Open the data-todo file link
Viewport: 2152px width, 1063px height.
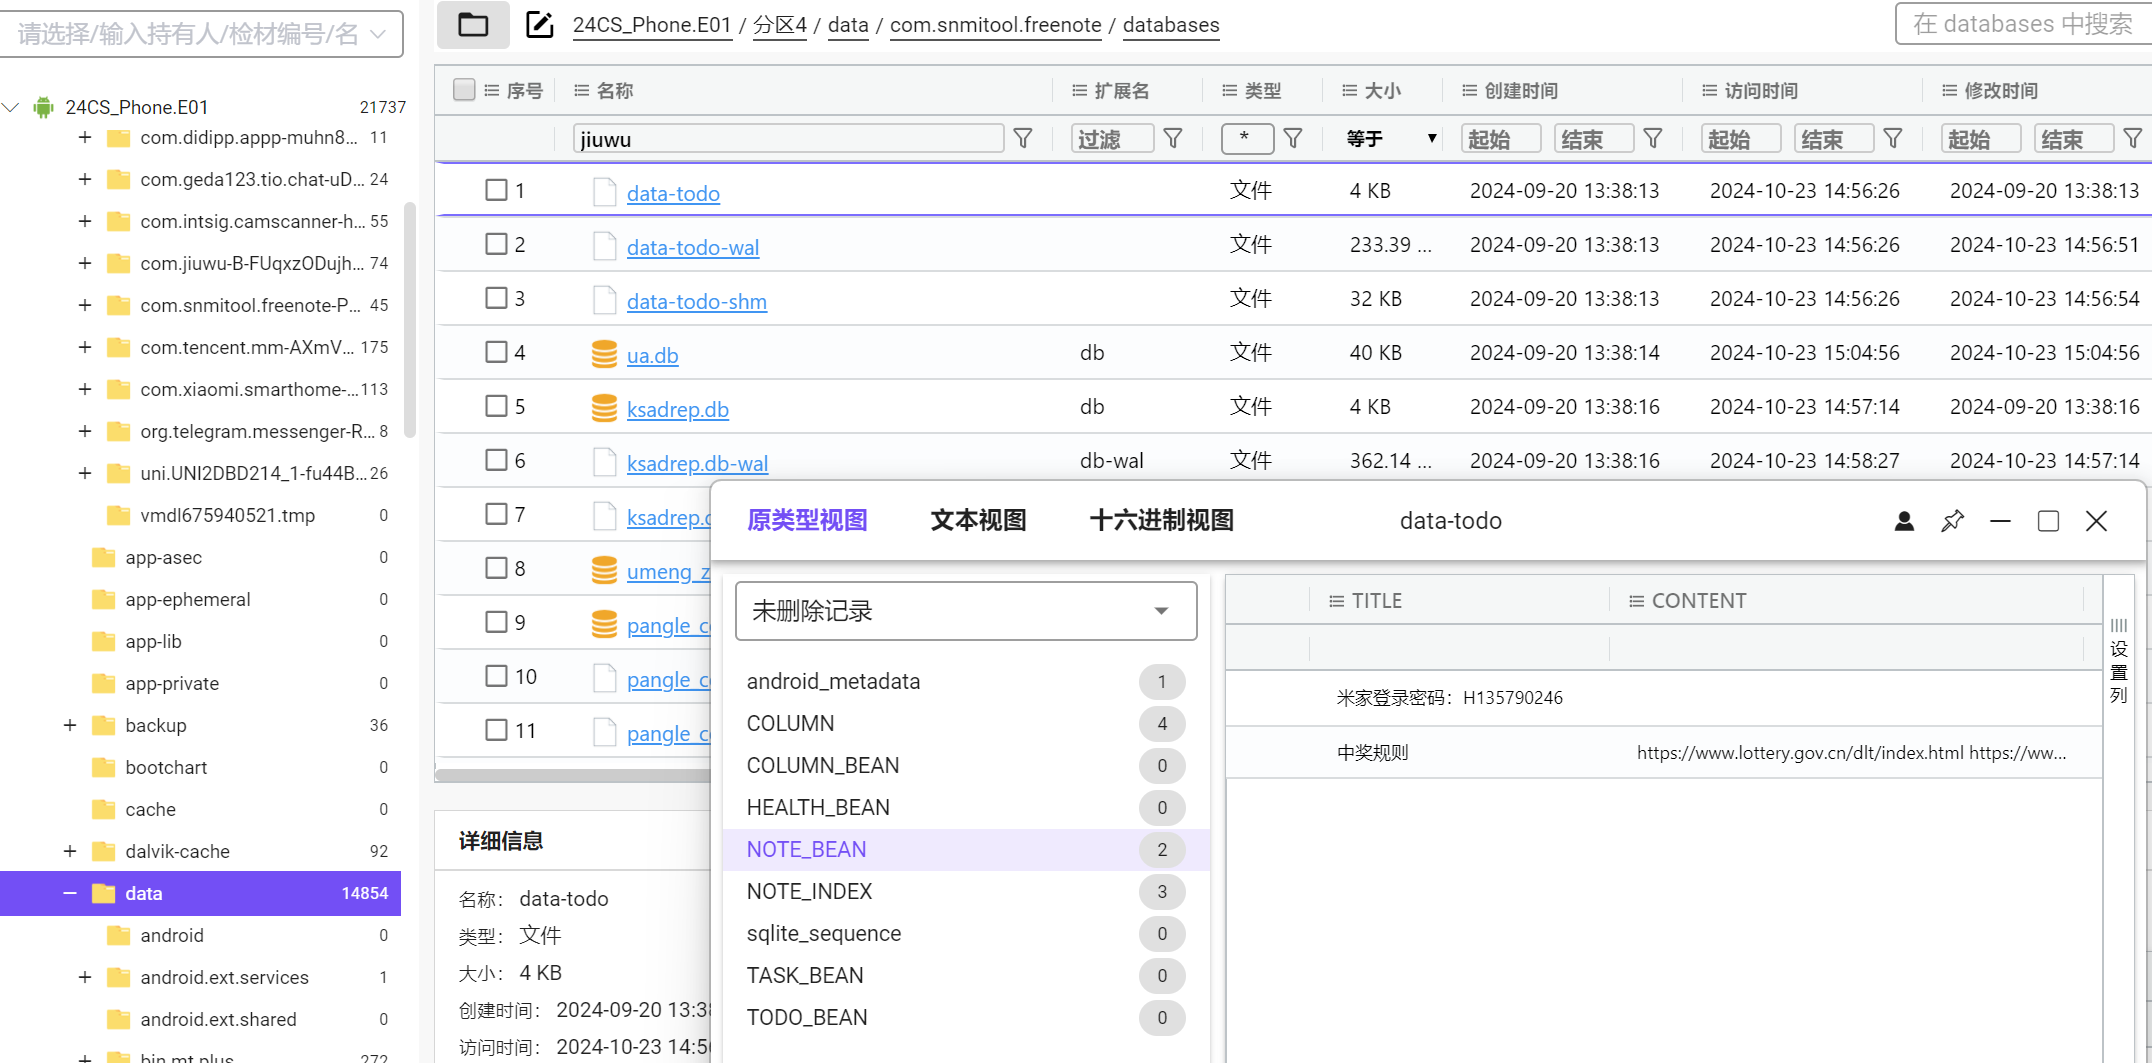pos(673,193)
